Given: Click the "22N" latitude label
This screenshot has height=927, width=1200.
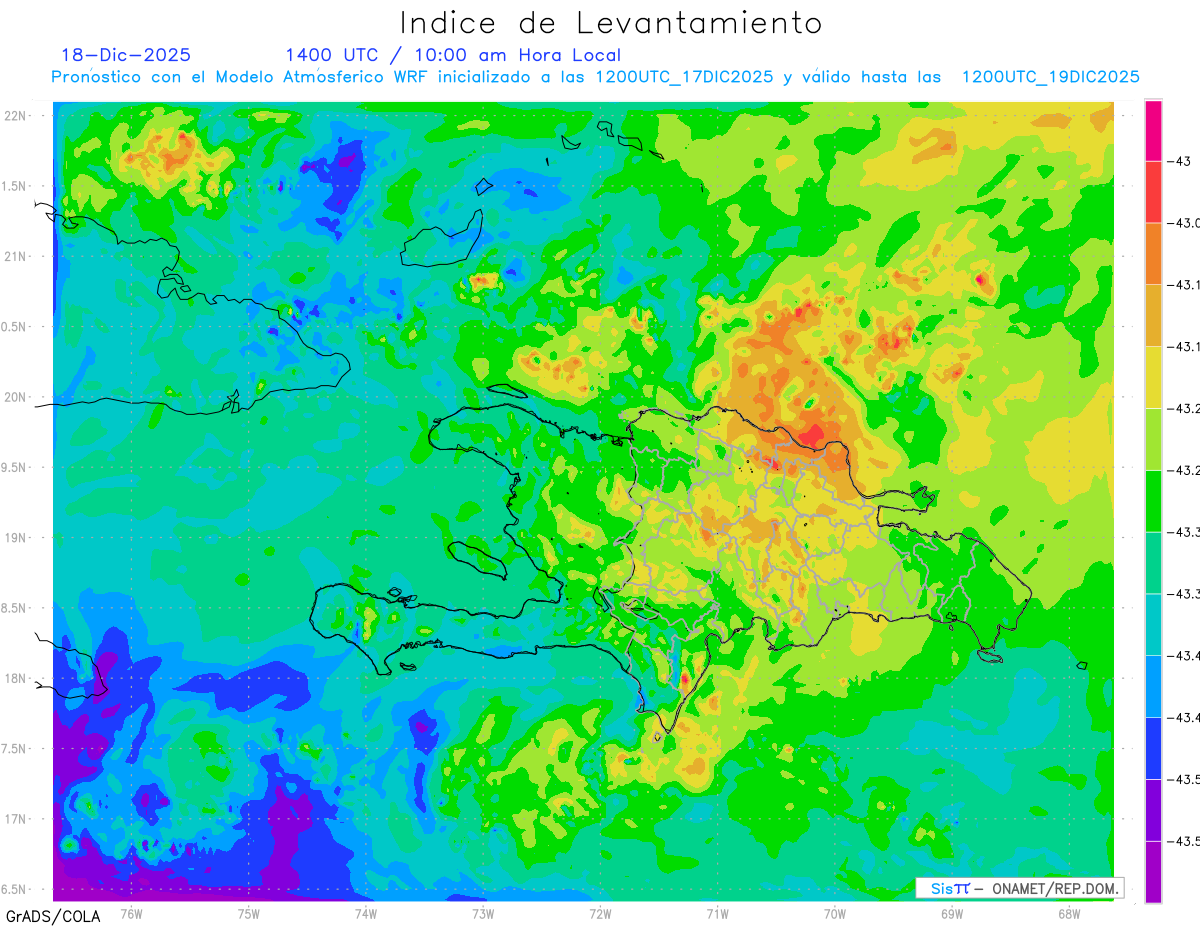Looking at the screenshot, I should click(16, 116).
